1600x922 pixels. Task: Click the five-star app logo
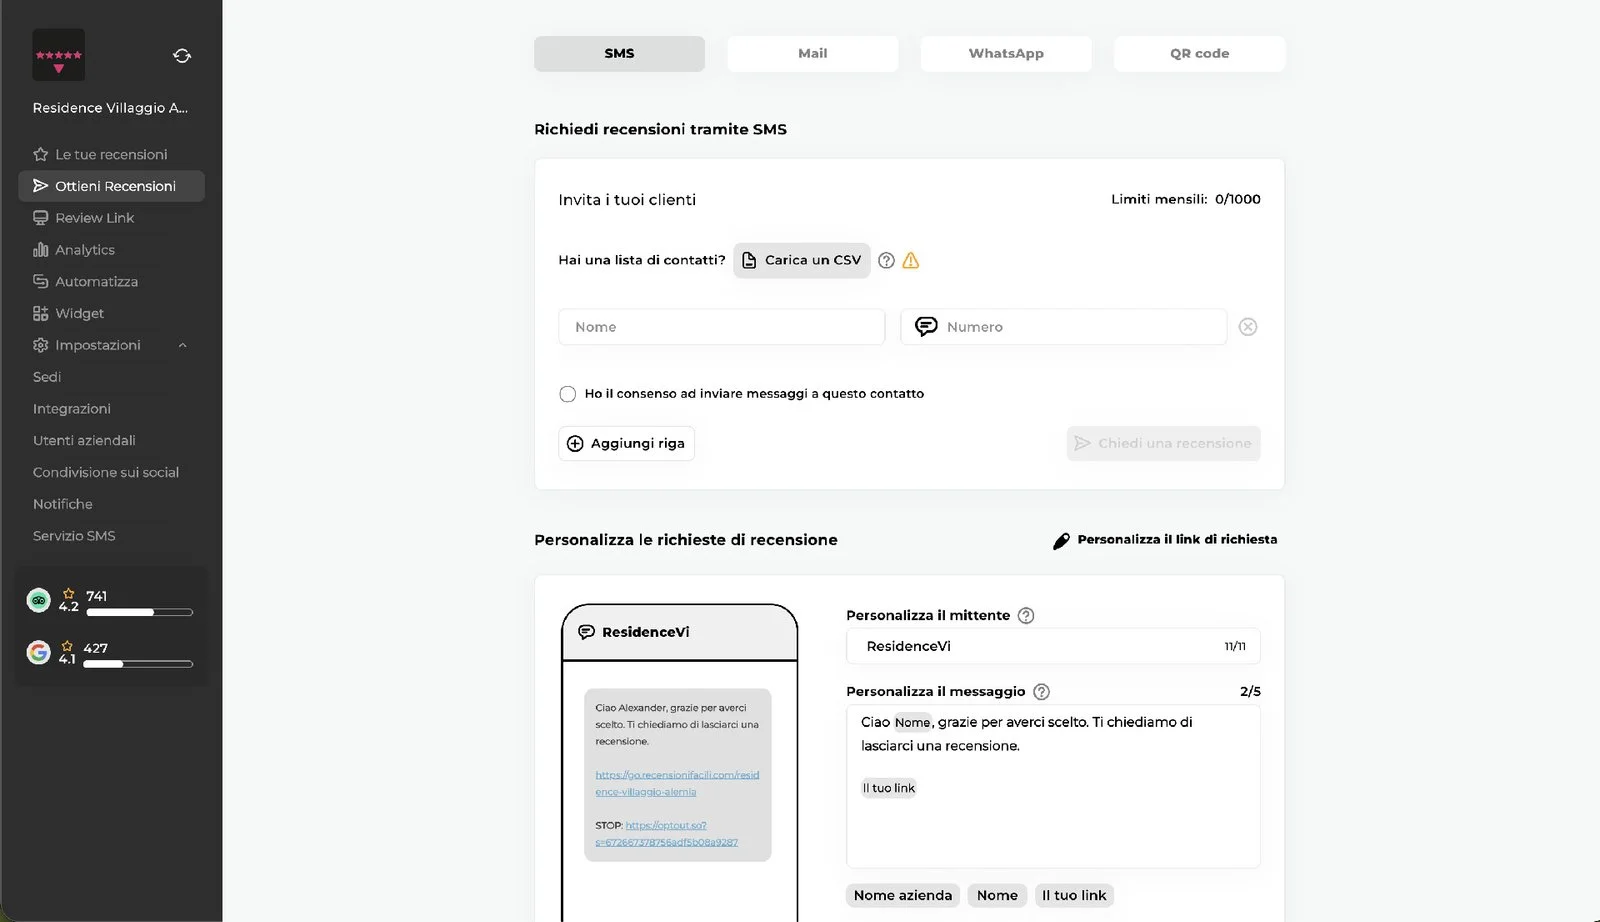pos(58,55)
